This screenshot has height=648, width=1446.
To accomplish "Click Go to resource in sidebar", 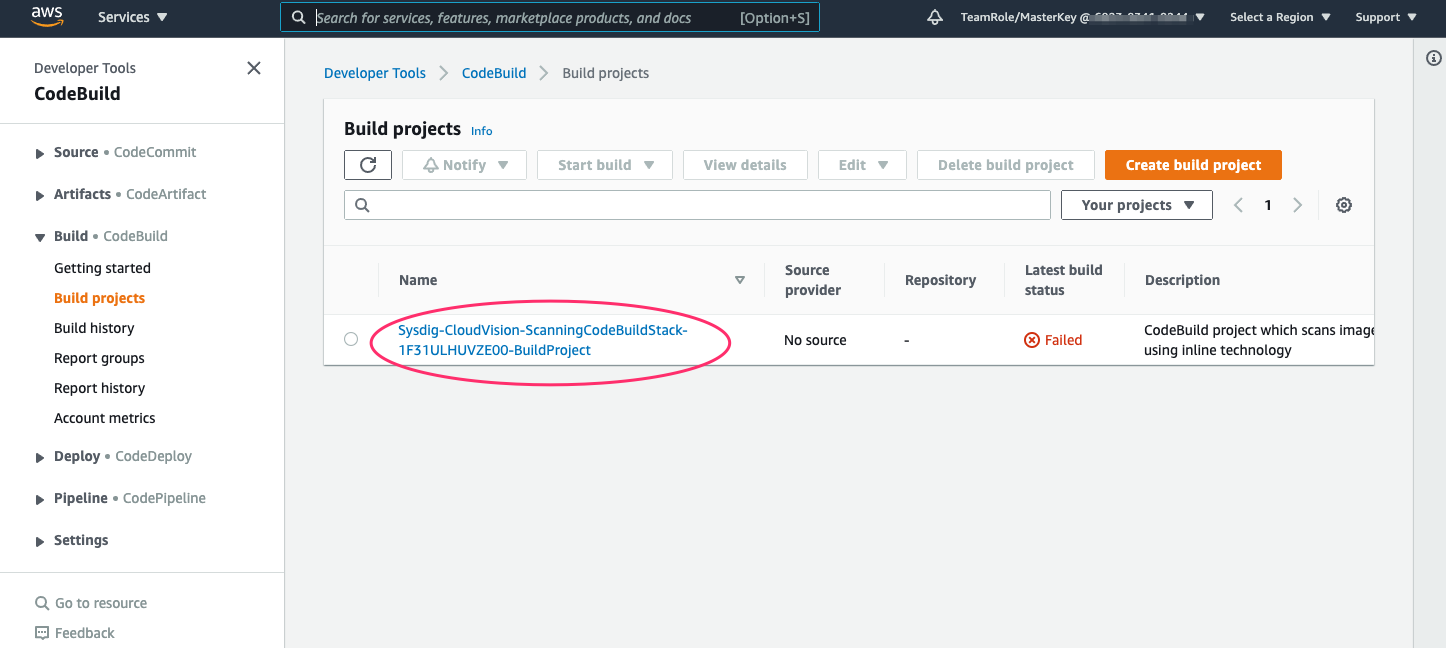I will (91, 603).
